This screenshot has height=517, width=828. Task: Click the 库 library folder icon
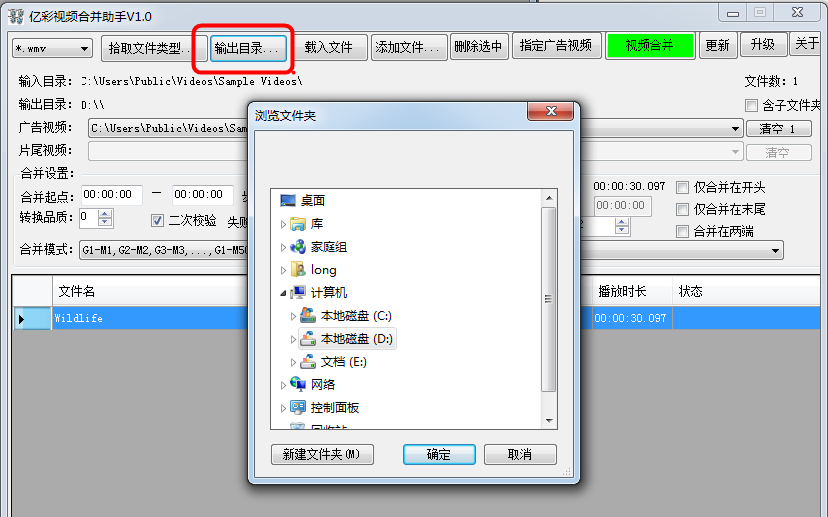(298, 224)
